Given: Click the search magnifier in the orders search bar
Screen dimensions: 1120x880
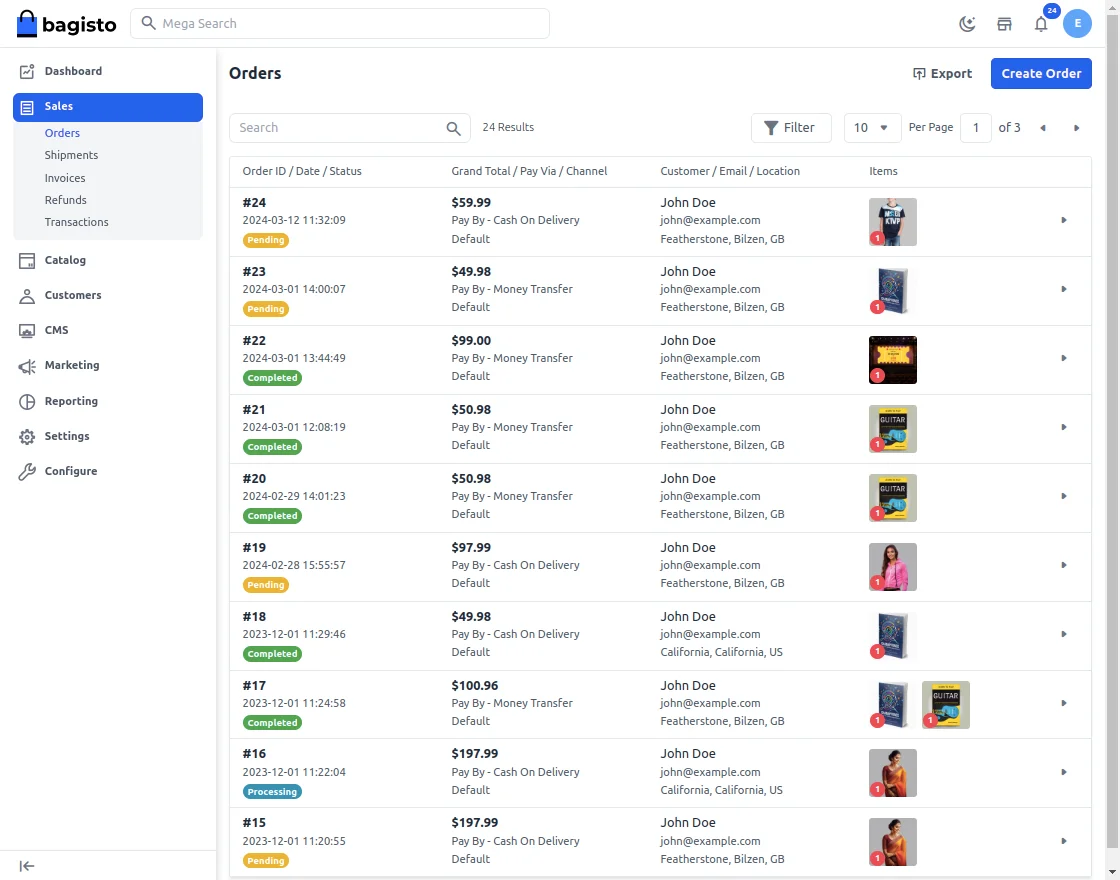Looking at the screenshot, I should tap(453, 127).
